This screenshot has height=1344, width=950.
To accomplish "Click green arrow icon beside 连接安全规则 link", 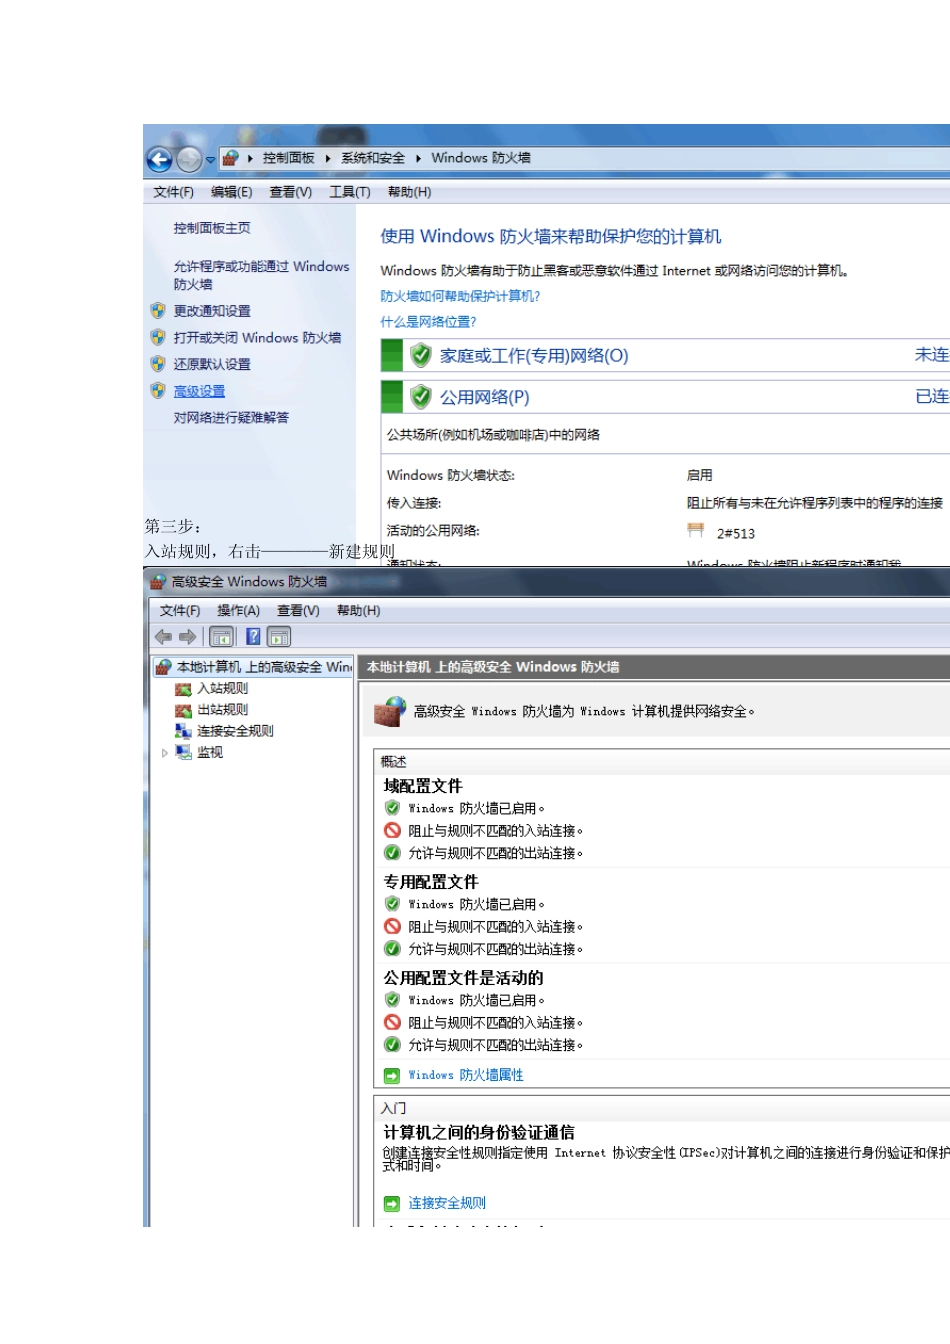I will click(x=392, y=1204).
